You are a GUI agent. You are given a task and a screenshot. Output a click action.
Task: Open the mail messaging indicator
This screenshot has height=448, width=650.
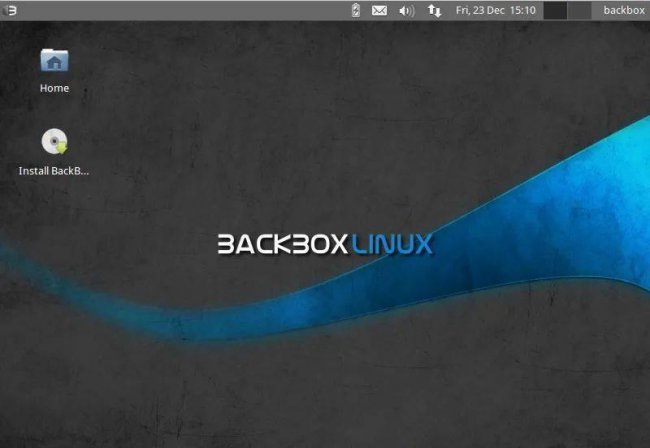pos(379,10)
